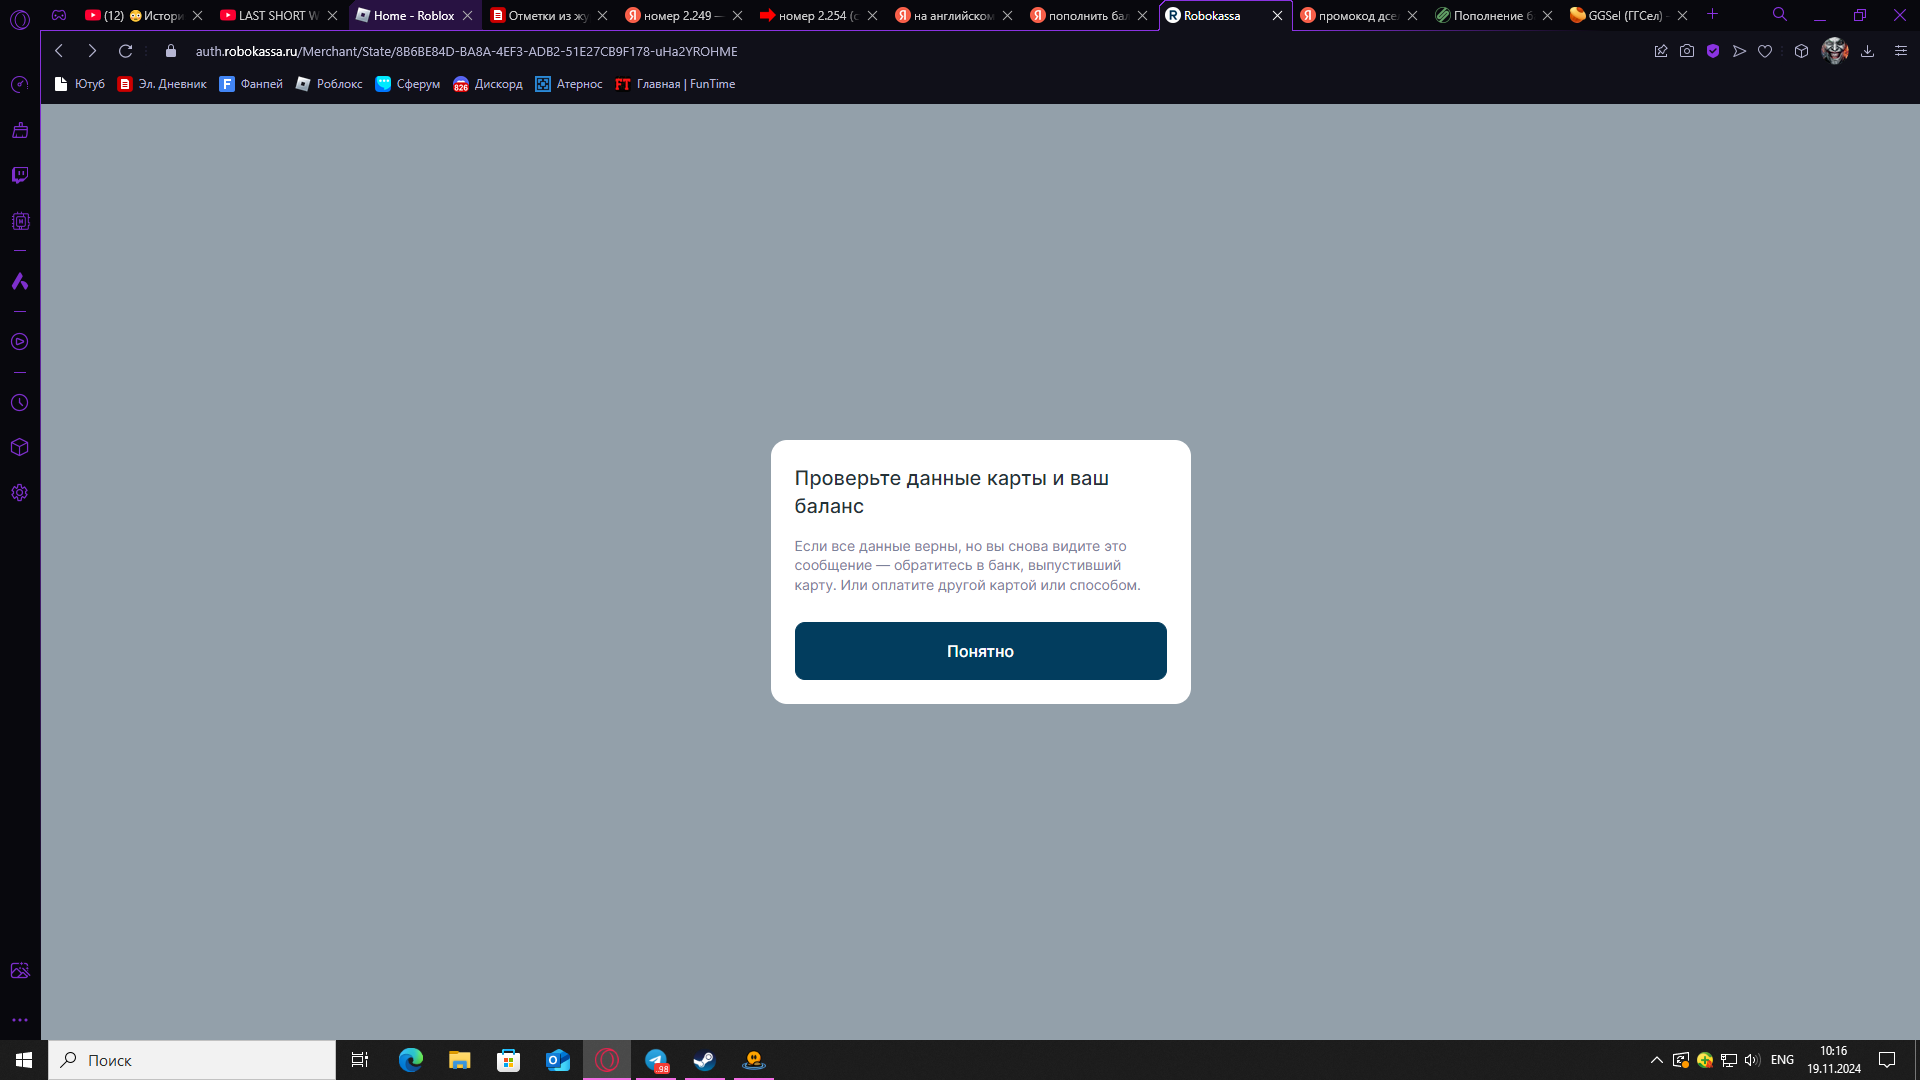The image size is (1920, 1080).
Task: Click the robokassa address bar URL
Action: tap(466, 51)
